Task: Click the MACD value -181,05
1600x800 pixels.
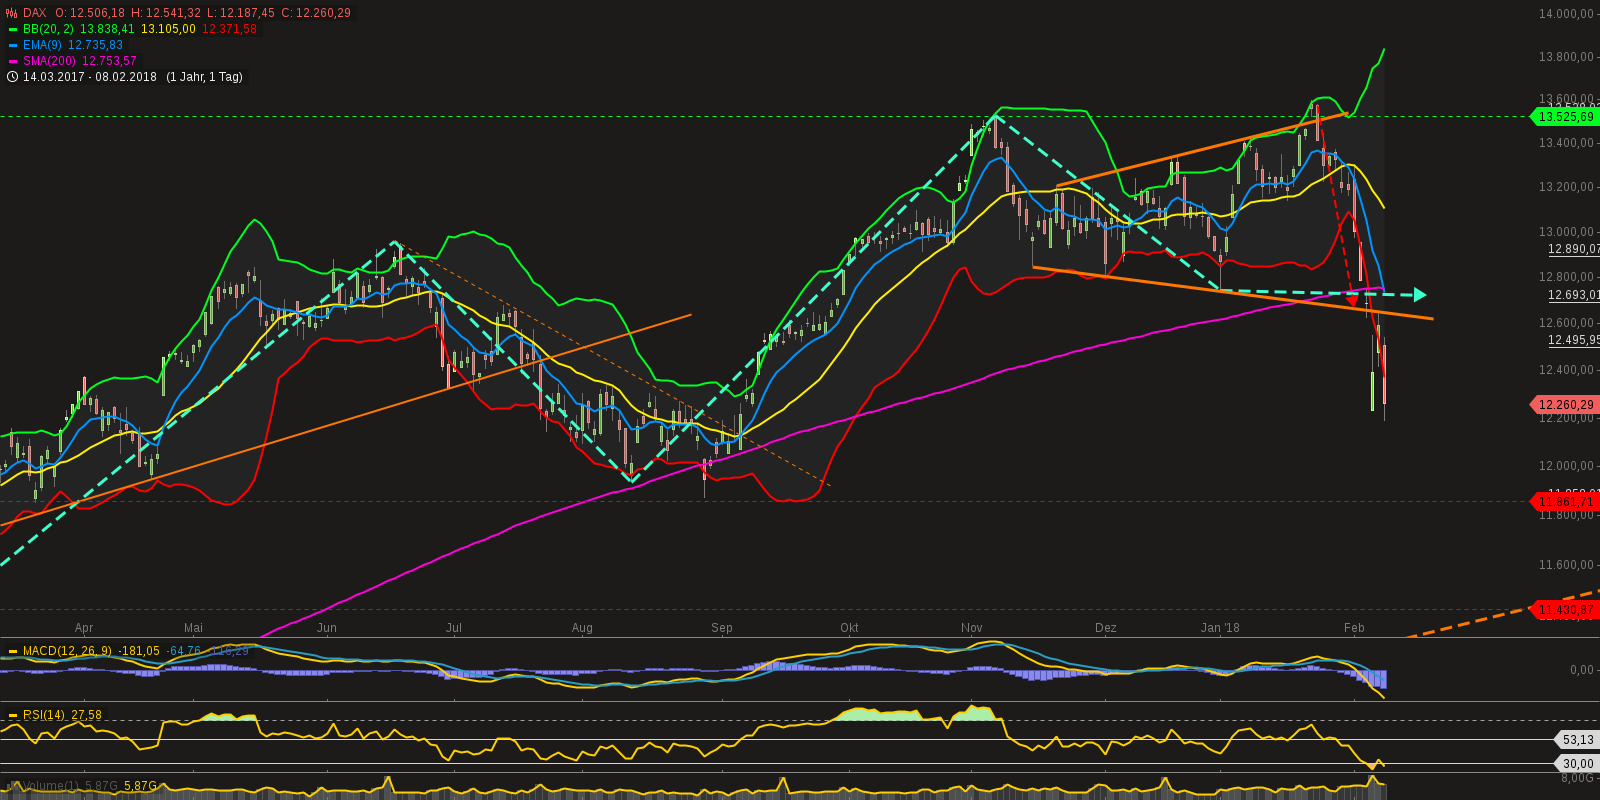Action: click(139, 651)
